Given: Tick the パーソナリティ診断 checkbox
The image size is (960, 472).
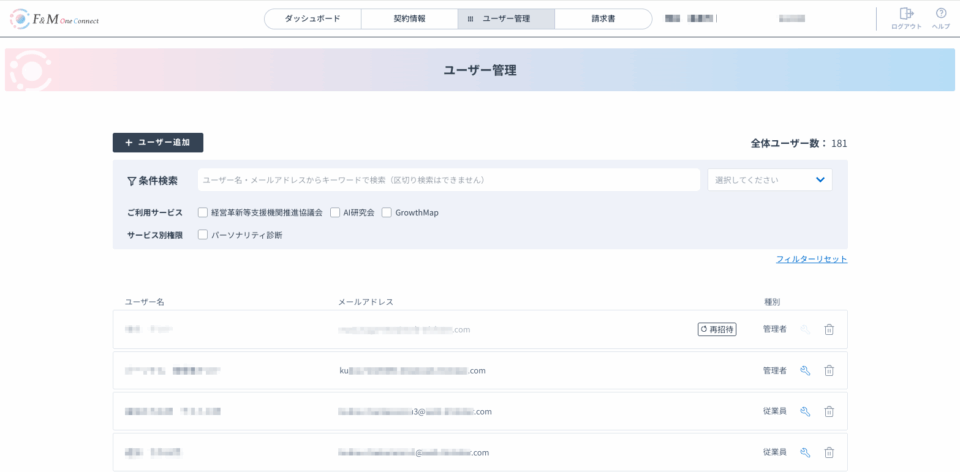Looking at the screenshot, I should 203,235.
